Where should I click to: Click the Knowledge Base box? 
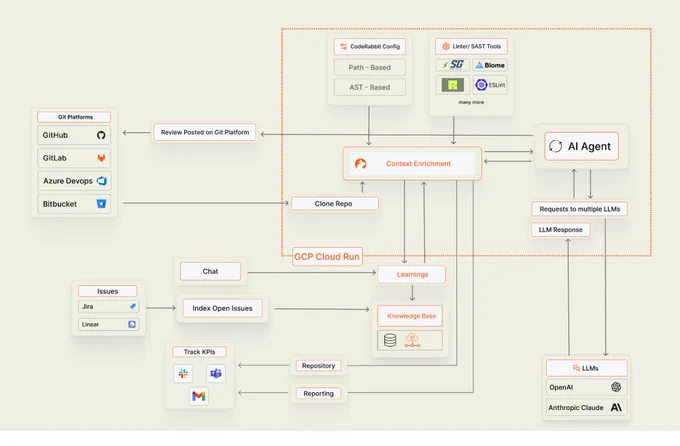click(410, 316)
